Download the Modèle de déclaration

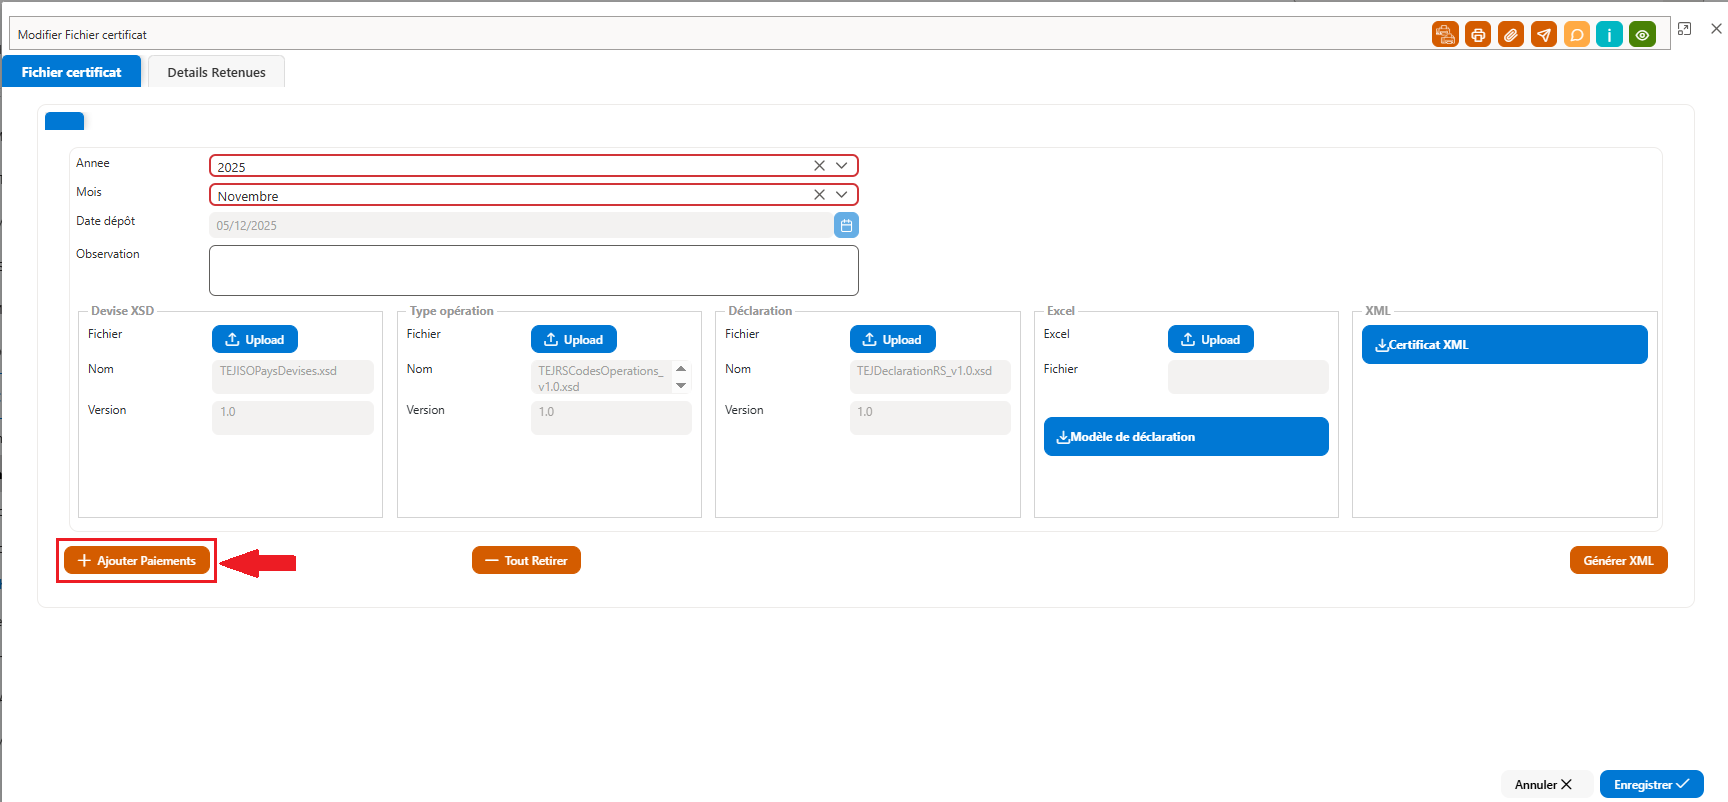point(1186,436)
